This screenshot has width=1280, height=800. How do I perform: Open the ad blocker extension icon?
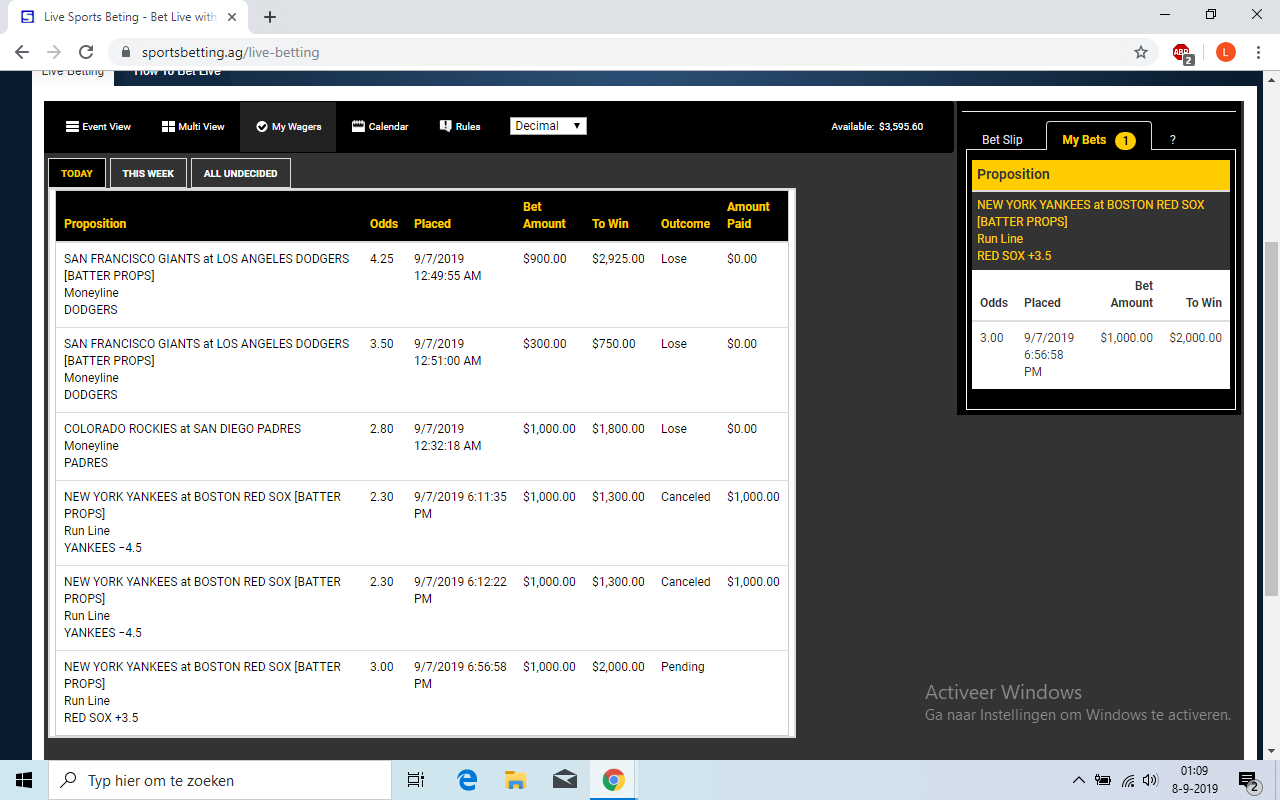(1182, 53)
